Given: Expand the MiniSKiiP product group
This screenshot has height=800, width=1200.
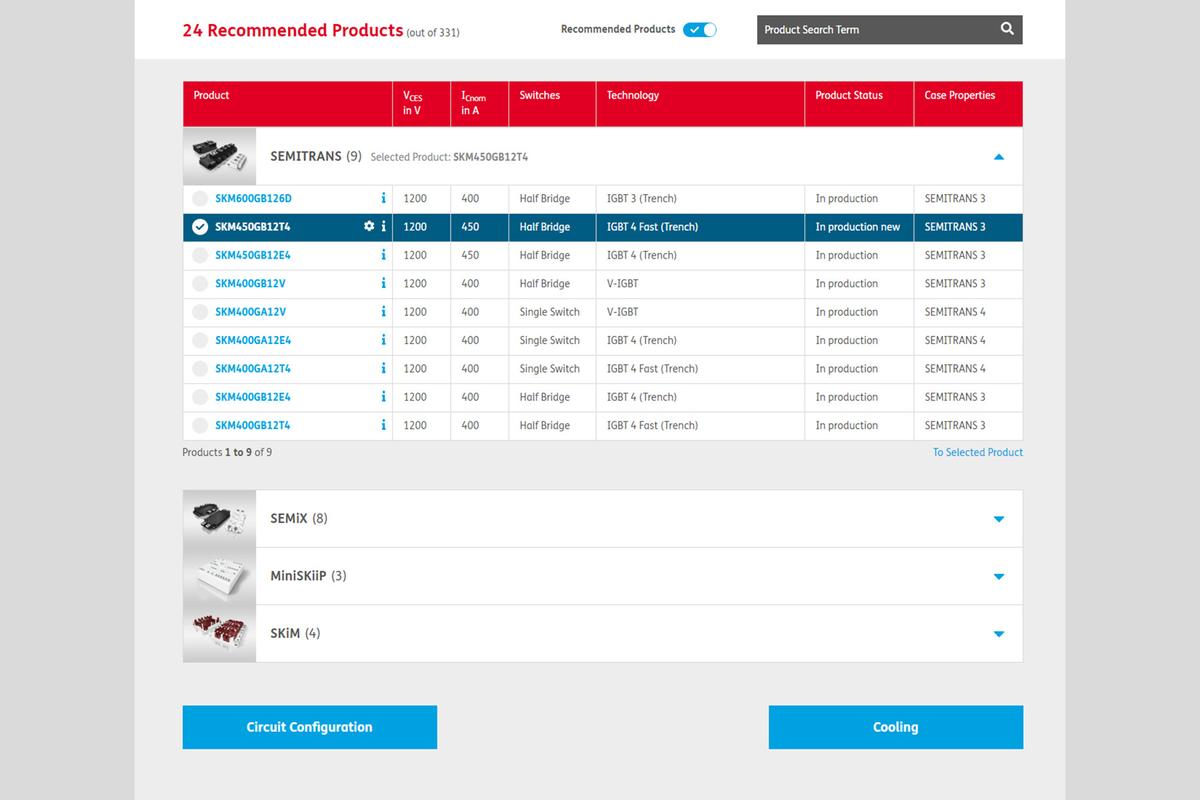Looking at the screenshot, I should (x=998, y=577).
